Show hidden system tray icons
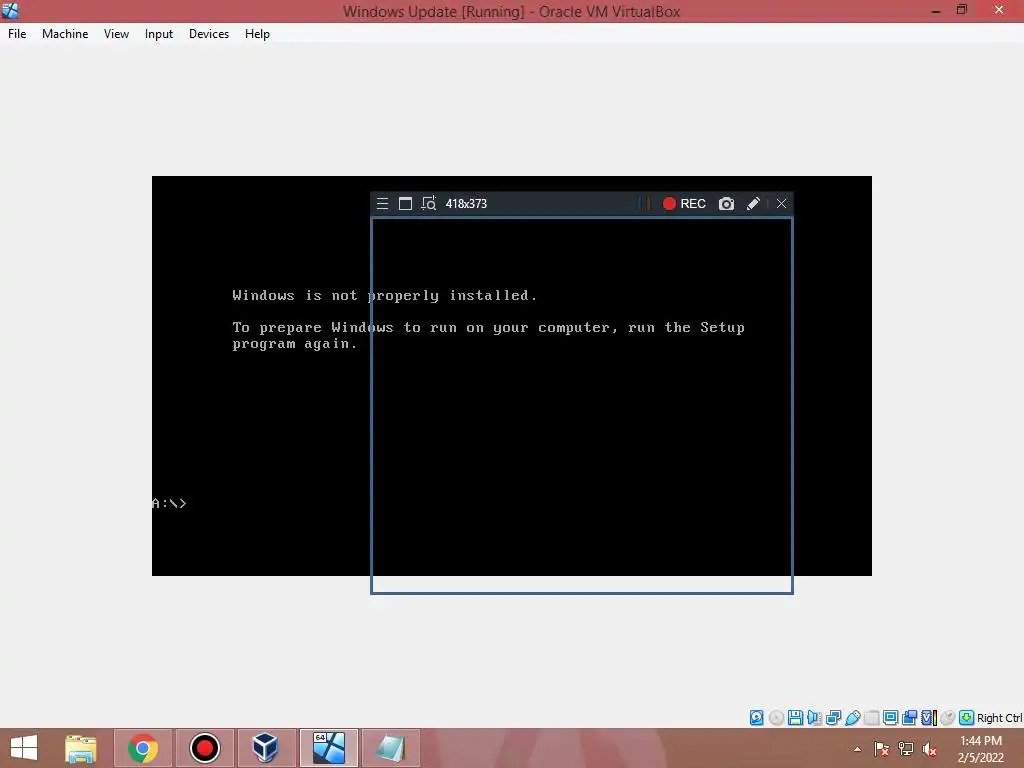The image size is (1024, 768). 857,749
